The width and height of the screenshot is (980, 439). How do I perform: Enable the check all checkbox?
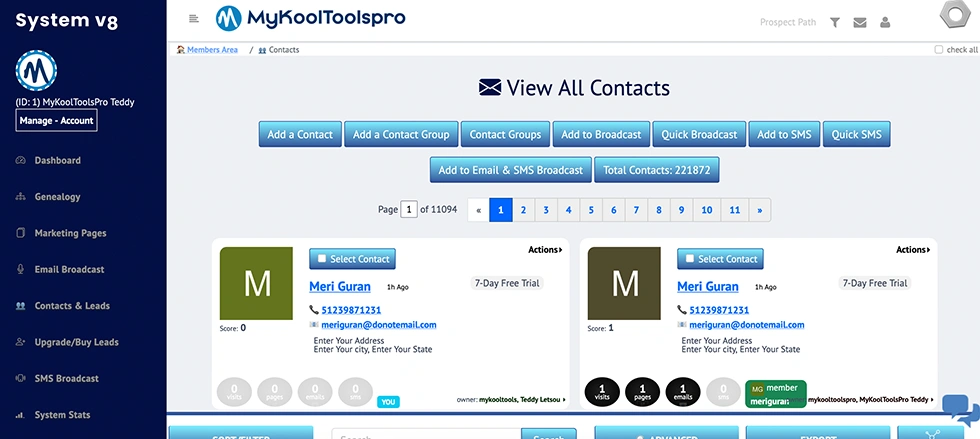pyautogui.click(x=938, y=50)
